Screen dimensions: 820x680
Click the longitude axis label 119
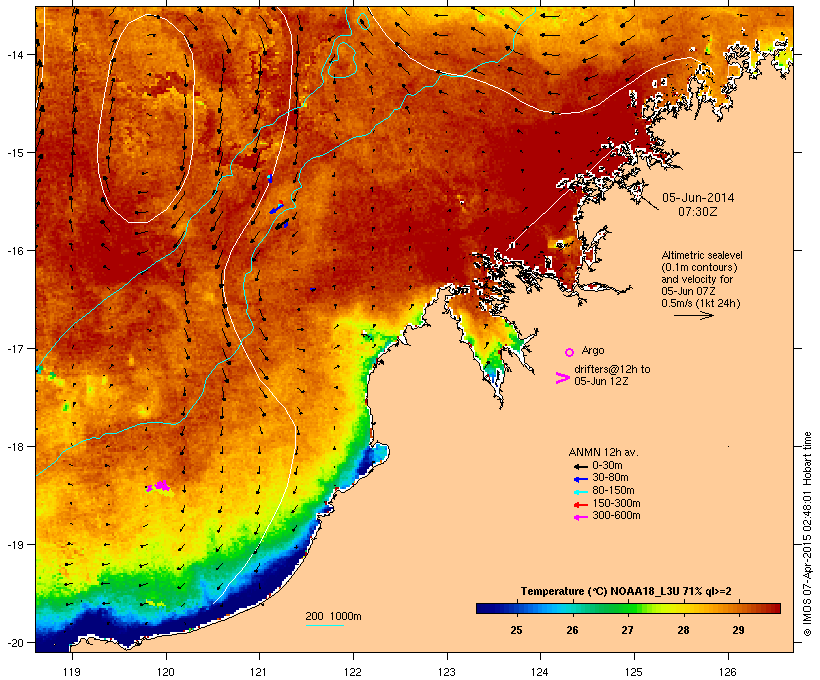tap(72, 672)
